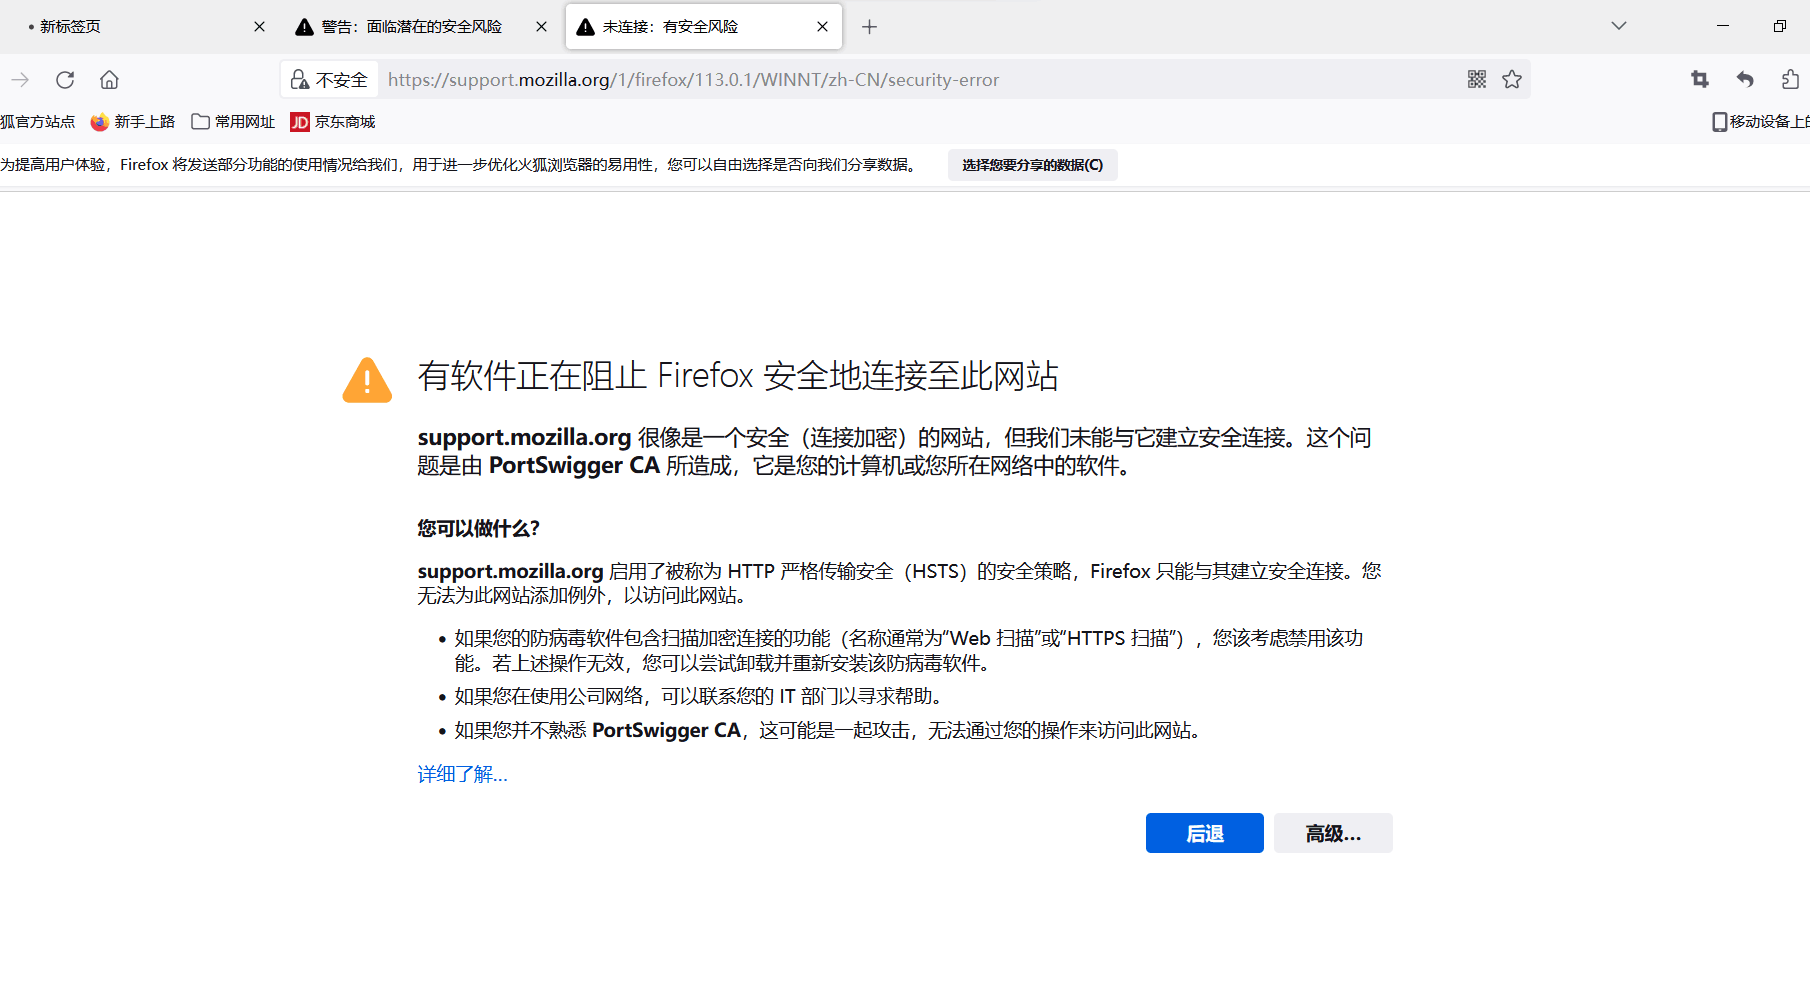The width and height of the screenshot is (1810, 985).
Task: Restore the browser window size
Action: 1779,26
